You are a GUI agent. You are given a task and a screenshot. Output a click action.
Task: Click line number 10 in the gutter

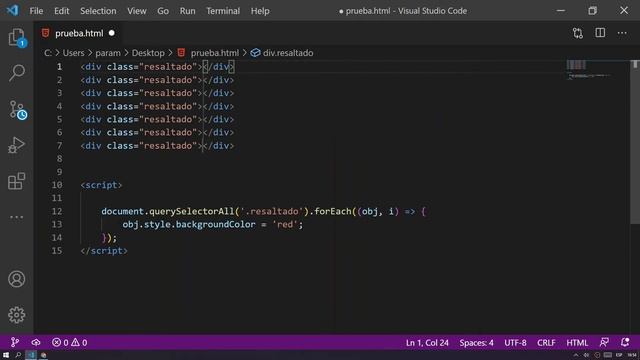pyautogui.click(x=57, y=185)
